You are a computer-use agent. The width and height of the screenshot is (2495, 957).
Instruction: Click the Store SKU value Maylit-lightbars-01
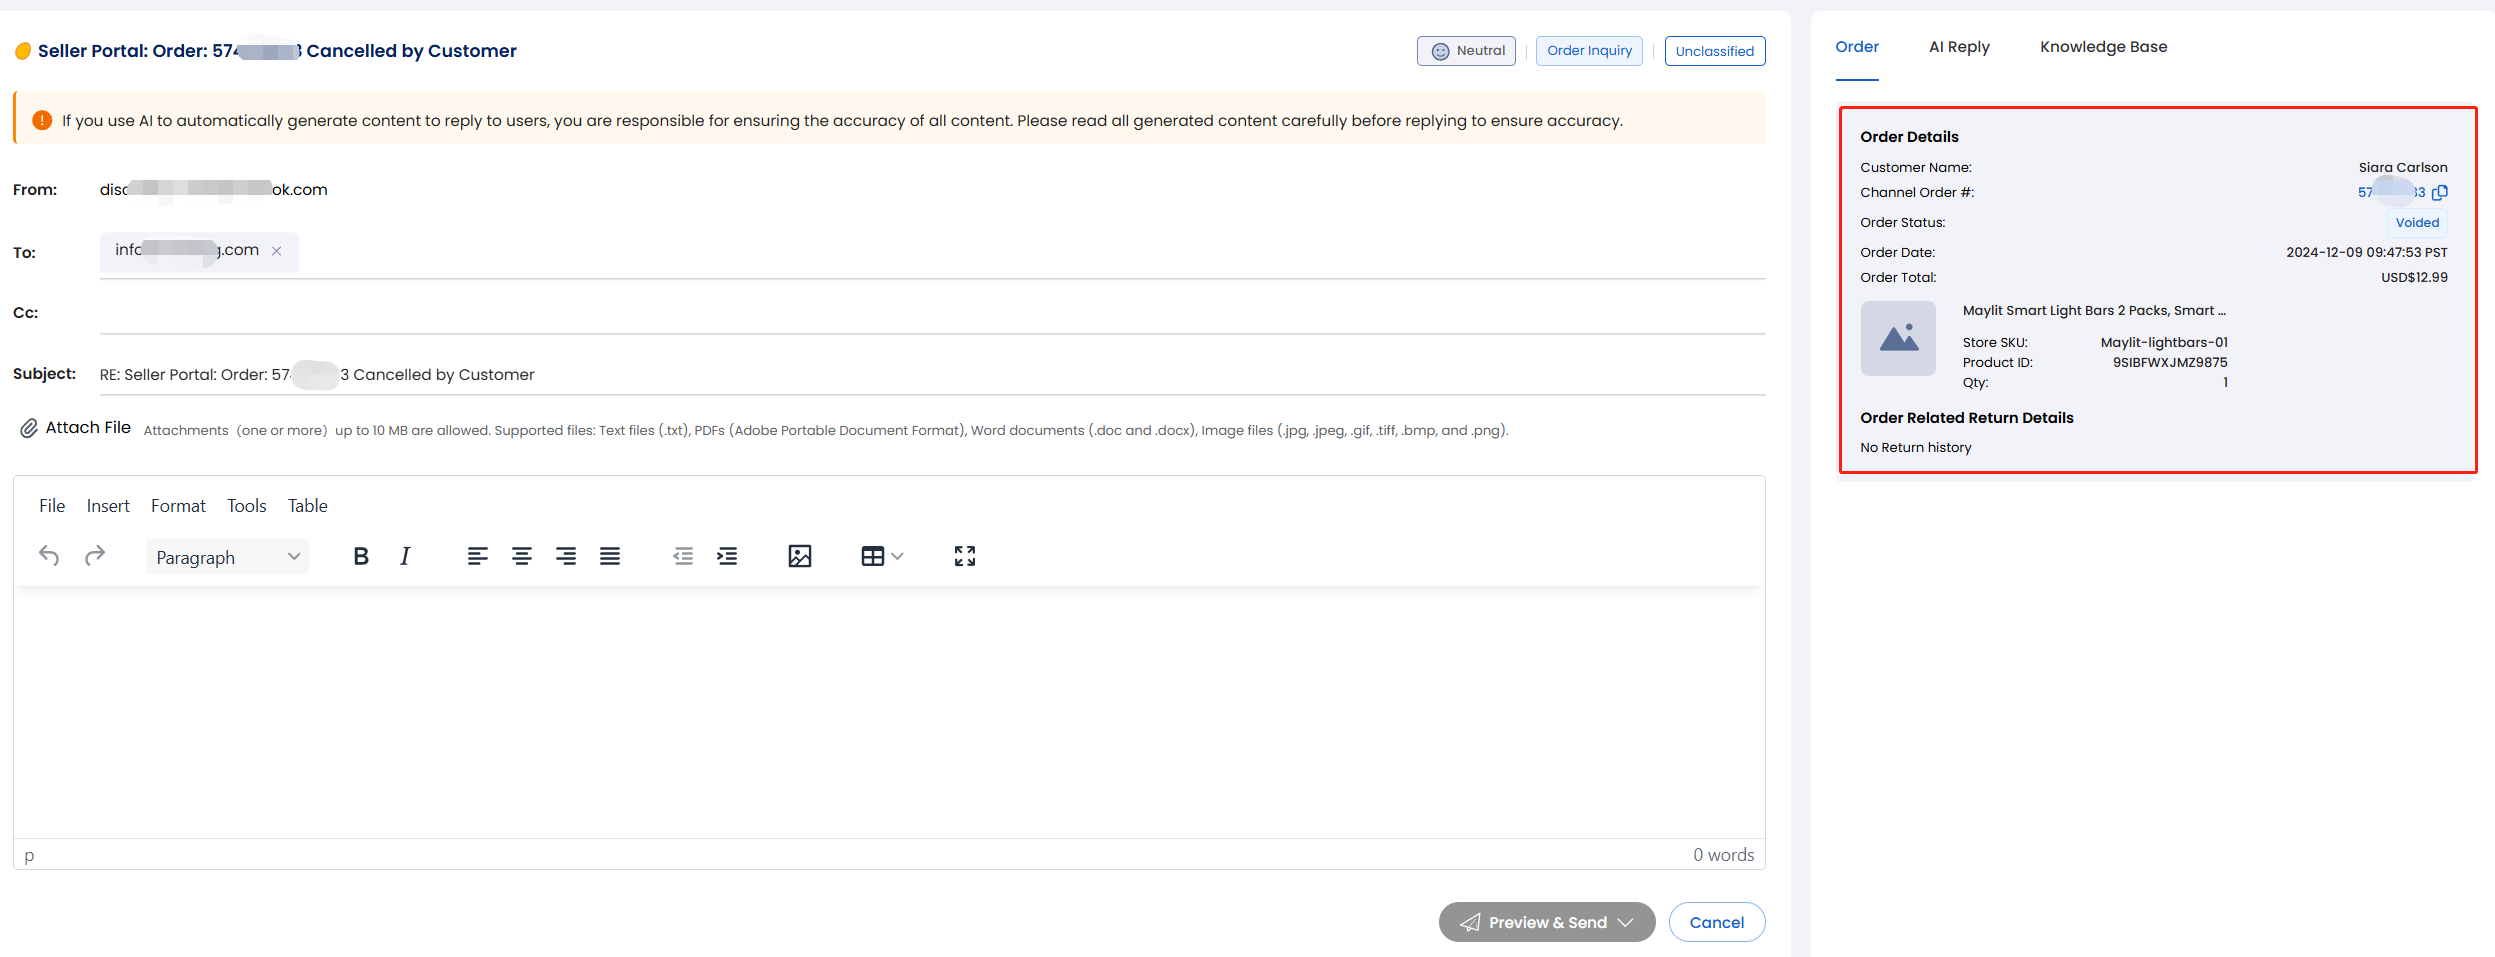2164,342
